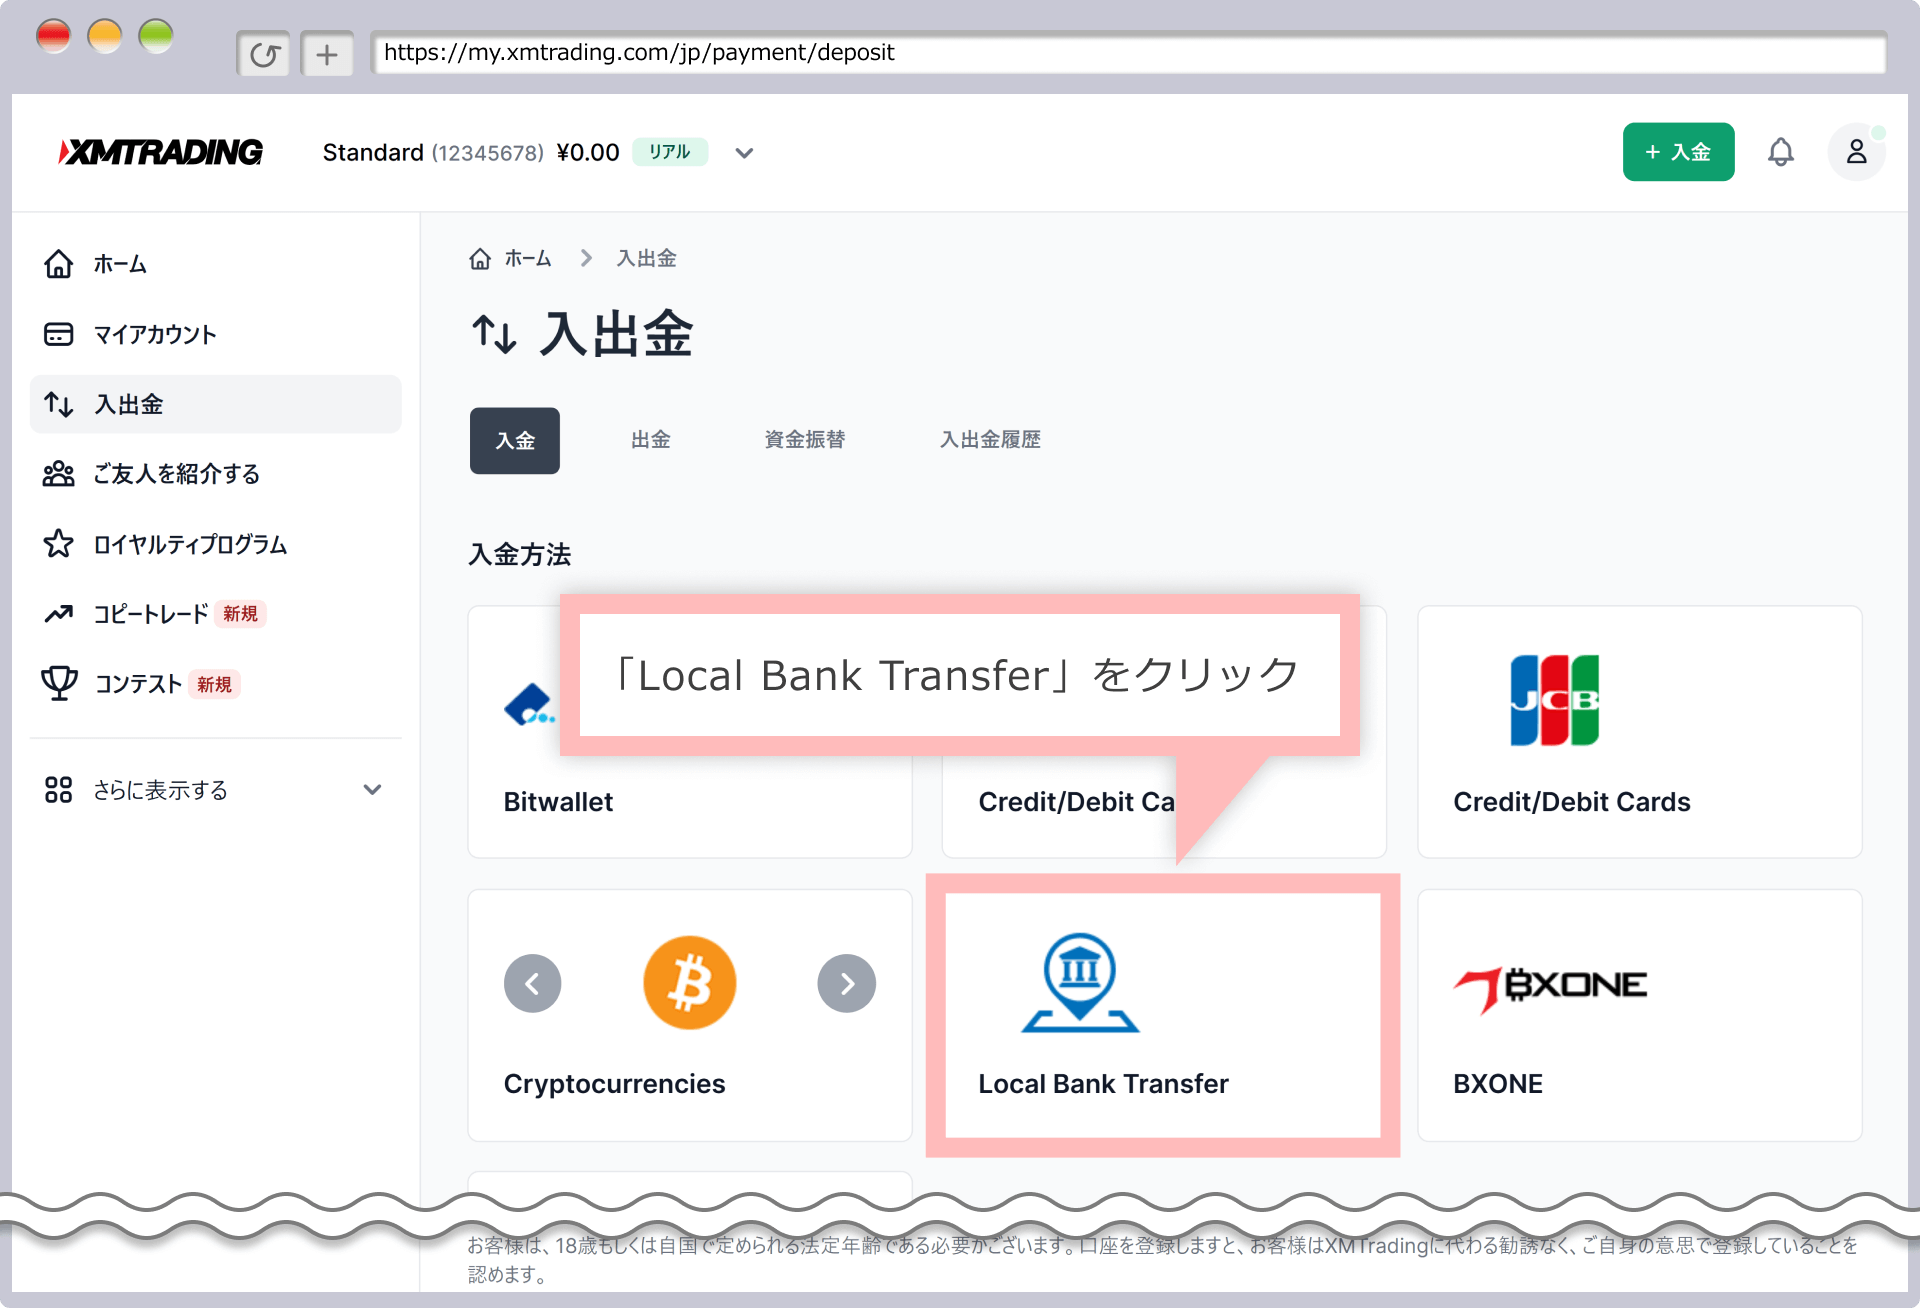Show previous cryptocurrency with left arrow
Image resolution: width=1920 pixels, height=1308 pixels.
[x=532, y=984]
